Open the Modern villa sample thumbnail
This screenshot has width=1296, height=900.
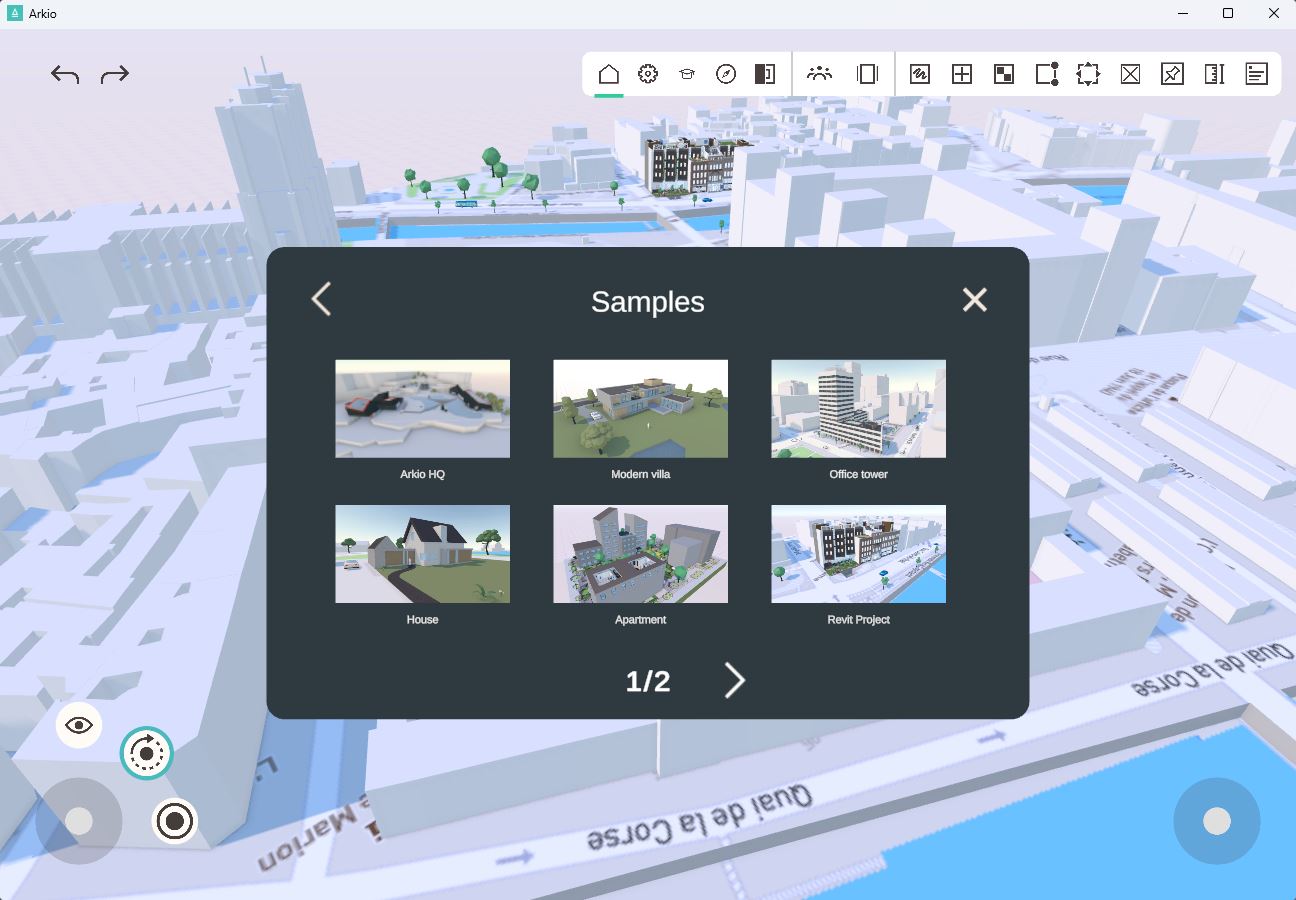click(640, 409)
